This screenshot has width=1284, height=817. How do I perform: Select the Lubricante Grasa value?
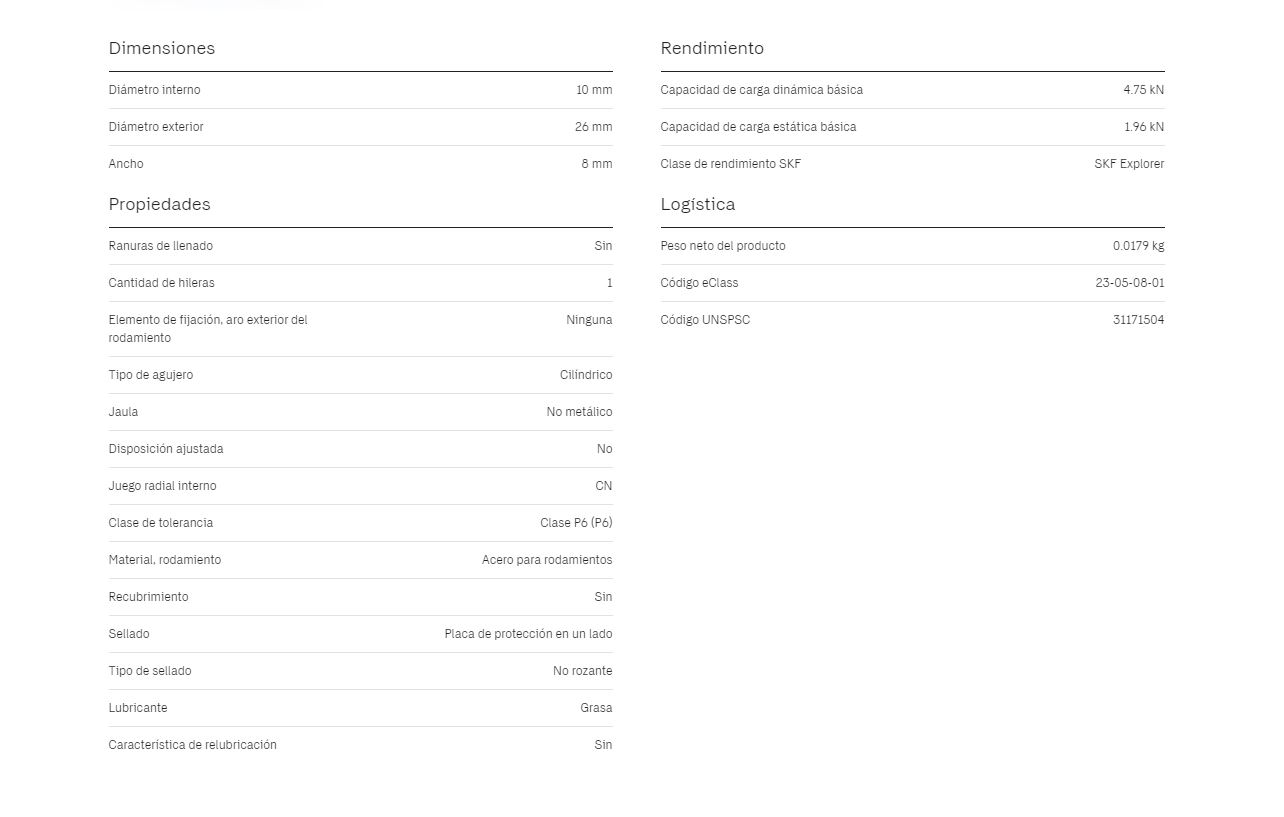coord(596,708)
